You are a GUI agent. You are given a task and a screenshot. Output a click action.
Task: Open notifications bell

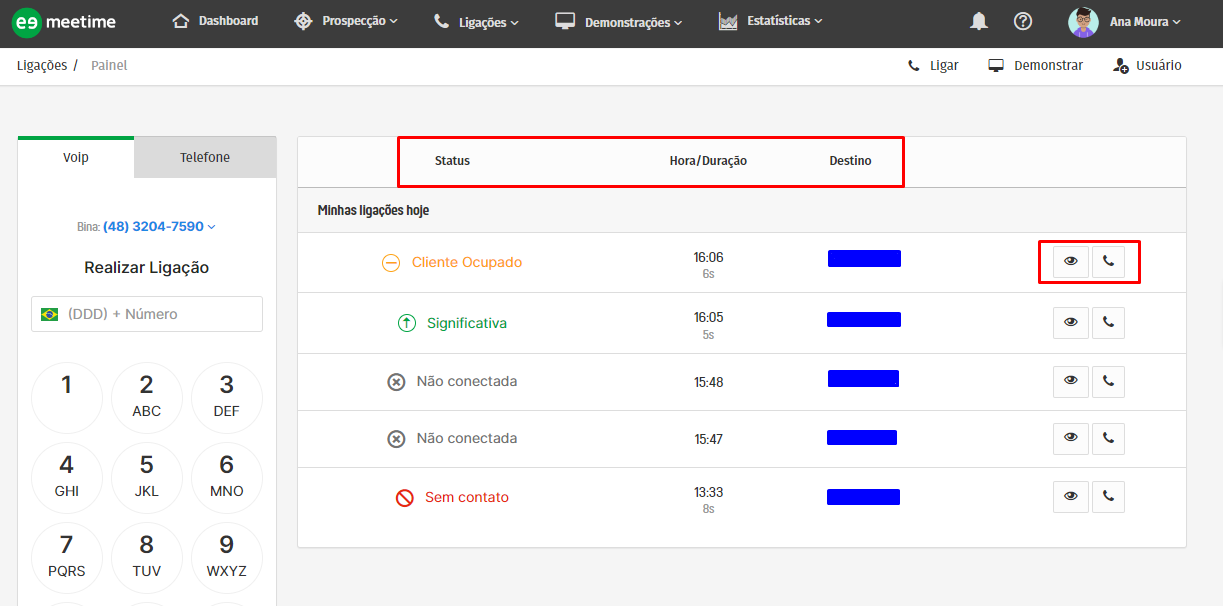[x=979, y=21]
